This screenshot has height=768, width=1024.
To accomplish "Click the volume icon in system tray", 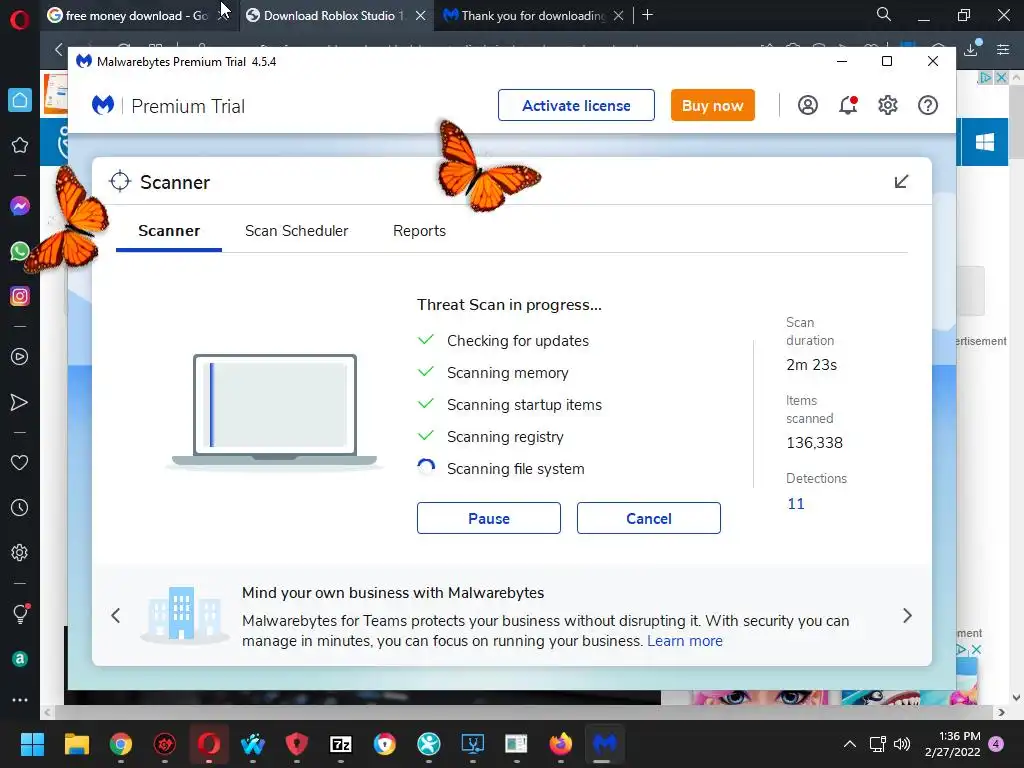I will pos(902,744).
